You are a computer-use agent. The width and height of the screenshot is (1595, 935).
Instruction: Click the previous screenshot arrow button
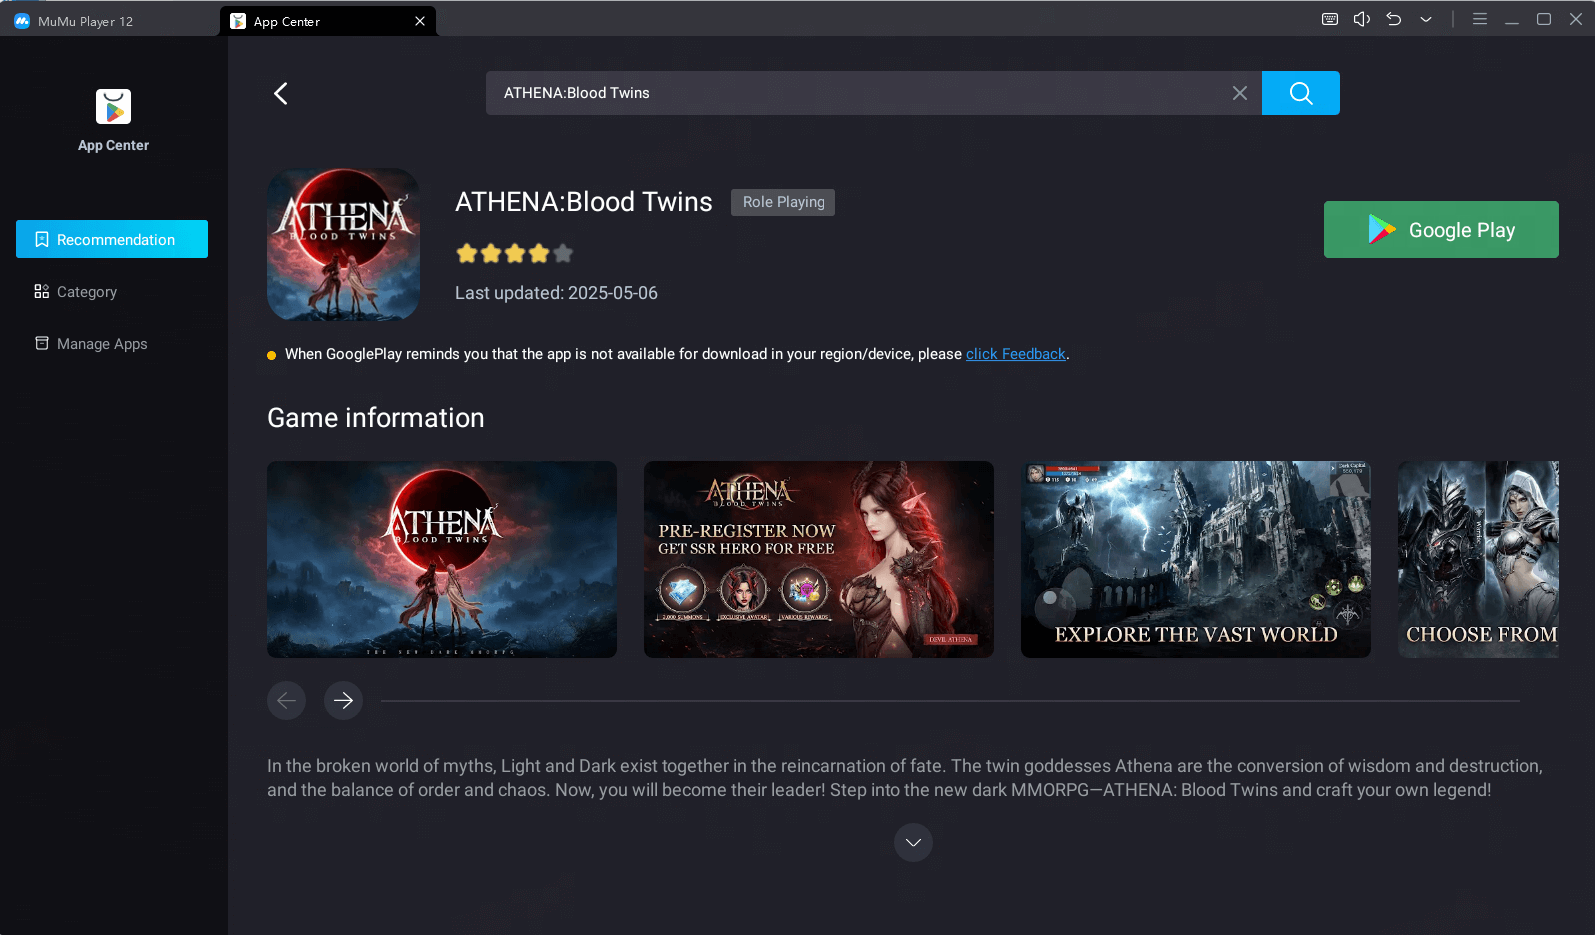[286, 700]
